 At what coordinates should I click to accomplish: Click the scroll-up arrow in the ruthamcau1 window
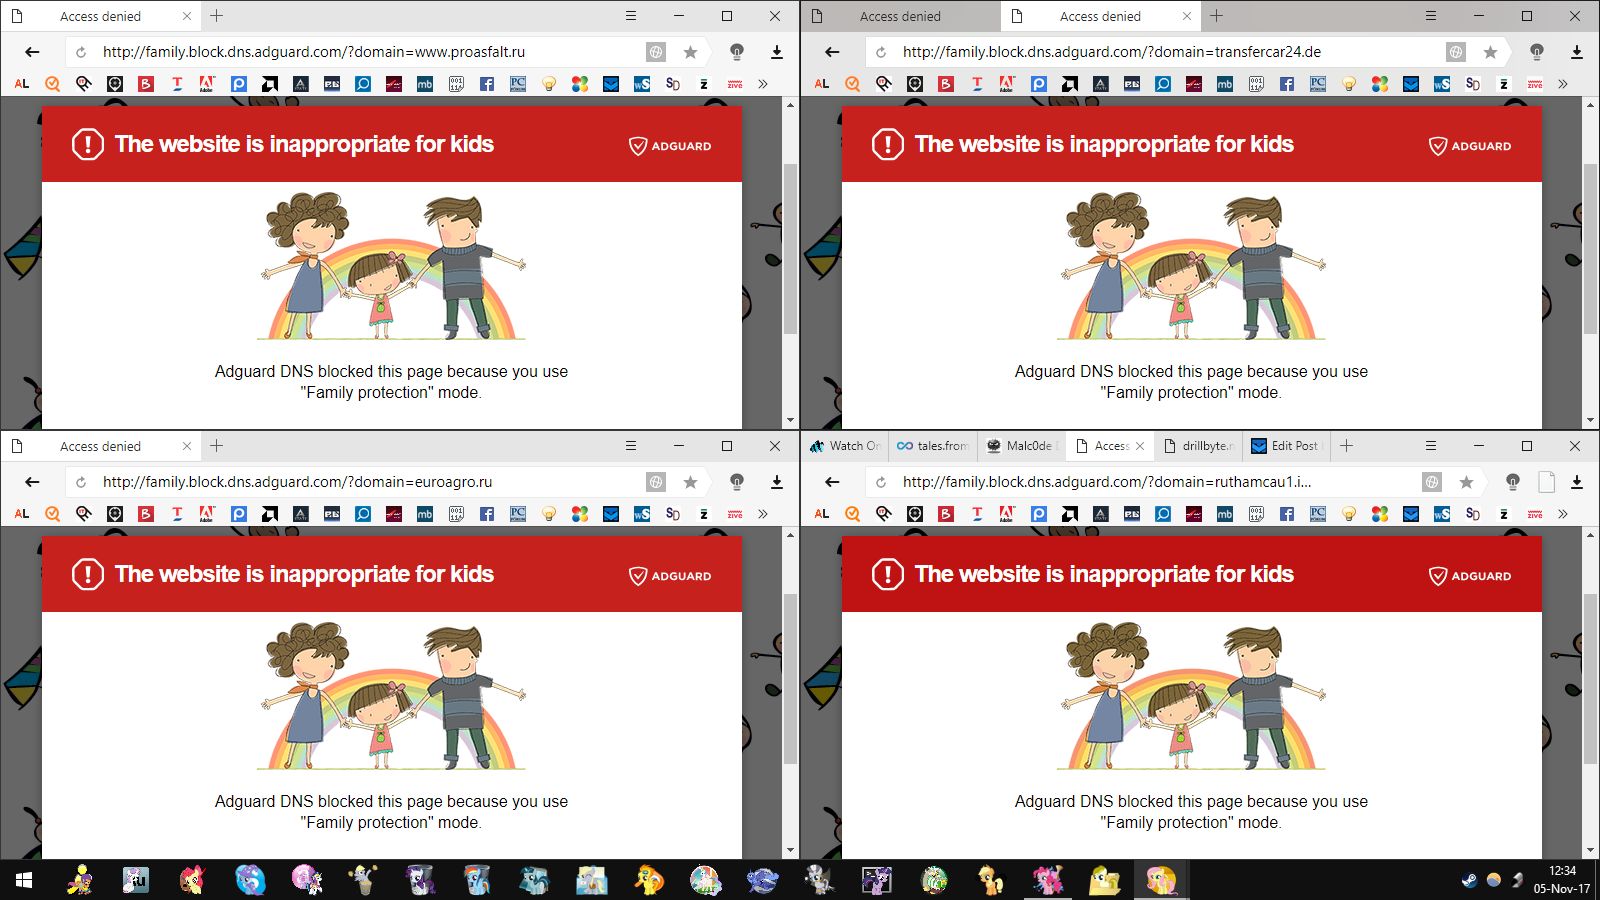click(x=1591, y=535)
